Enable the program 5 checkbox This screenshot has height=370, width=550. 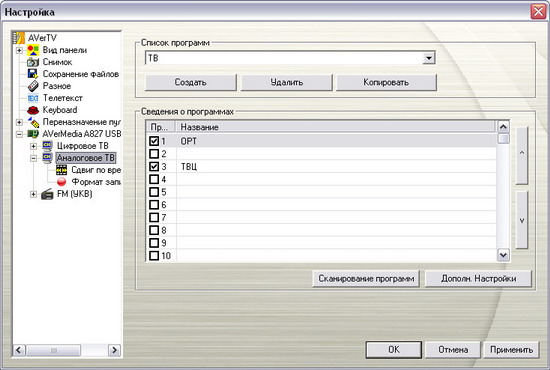[x=154, y=192]
